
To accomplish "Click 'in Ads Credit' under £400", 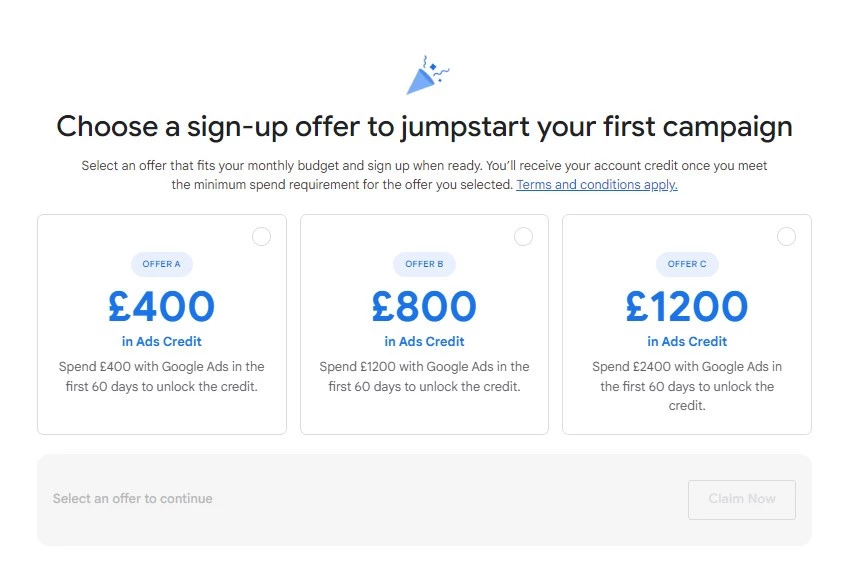I will click(x=161, y=341).
